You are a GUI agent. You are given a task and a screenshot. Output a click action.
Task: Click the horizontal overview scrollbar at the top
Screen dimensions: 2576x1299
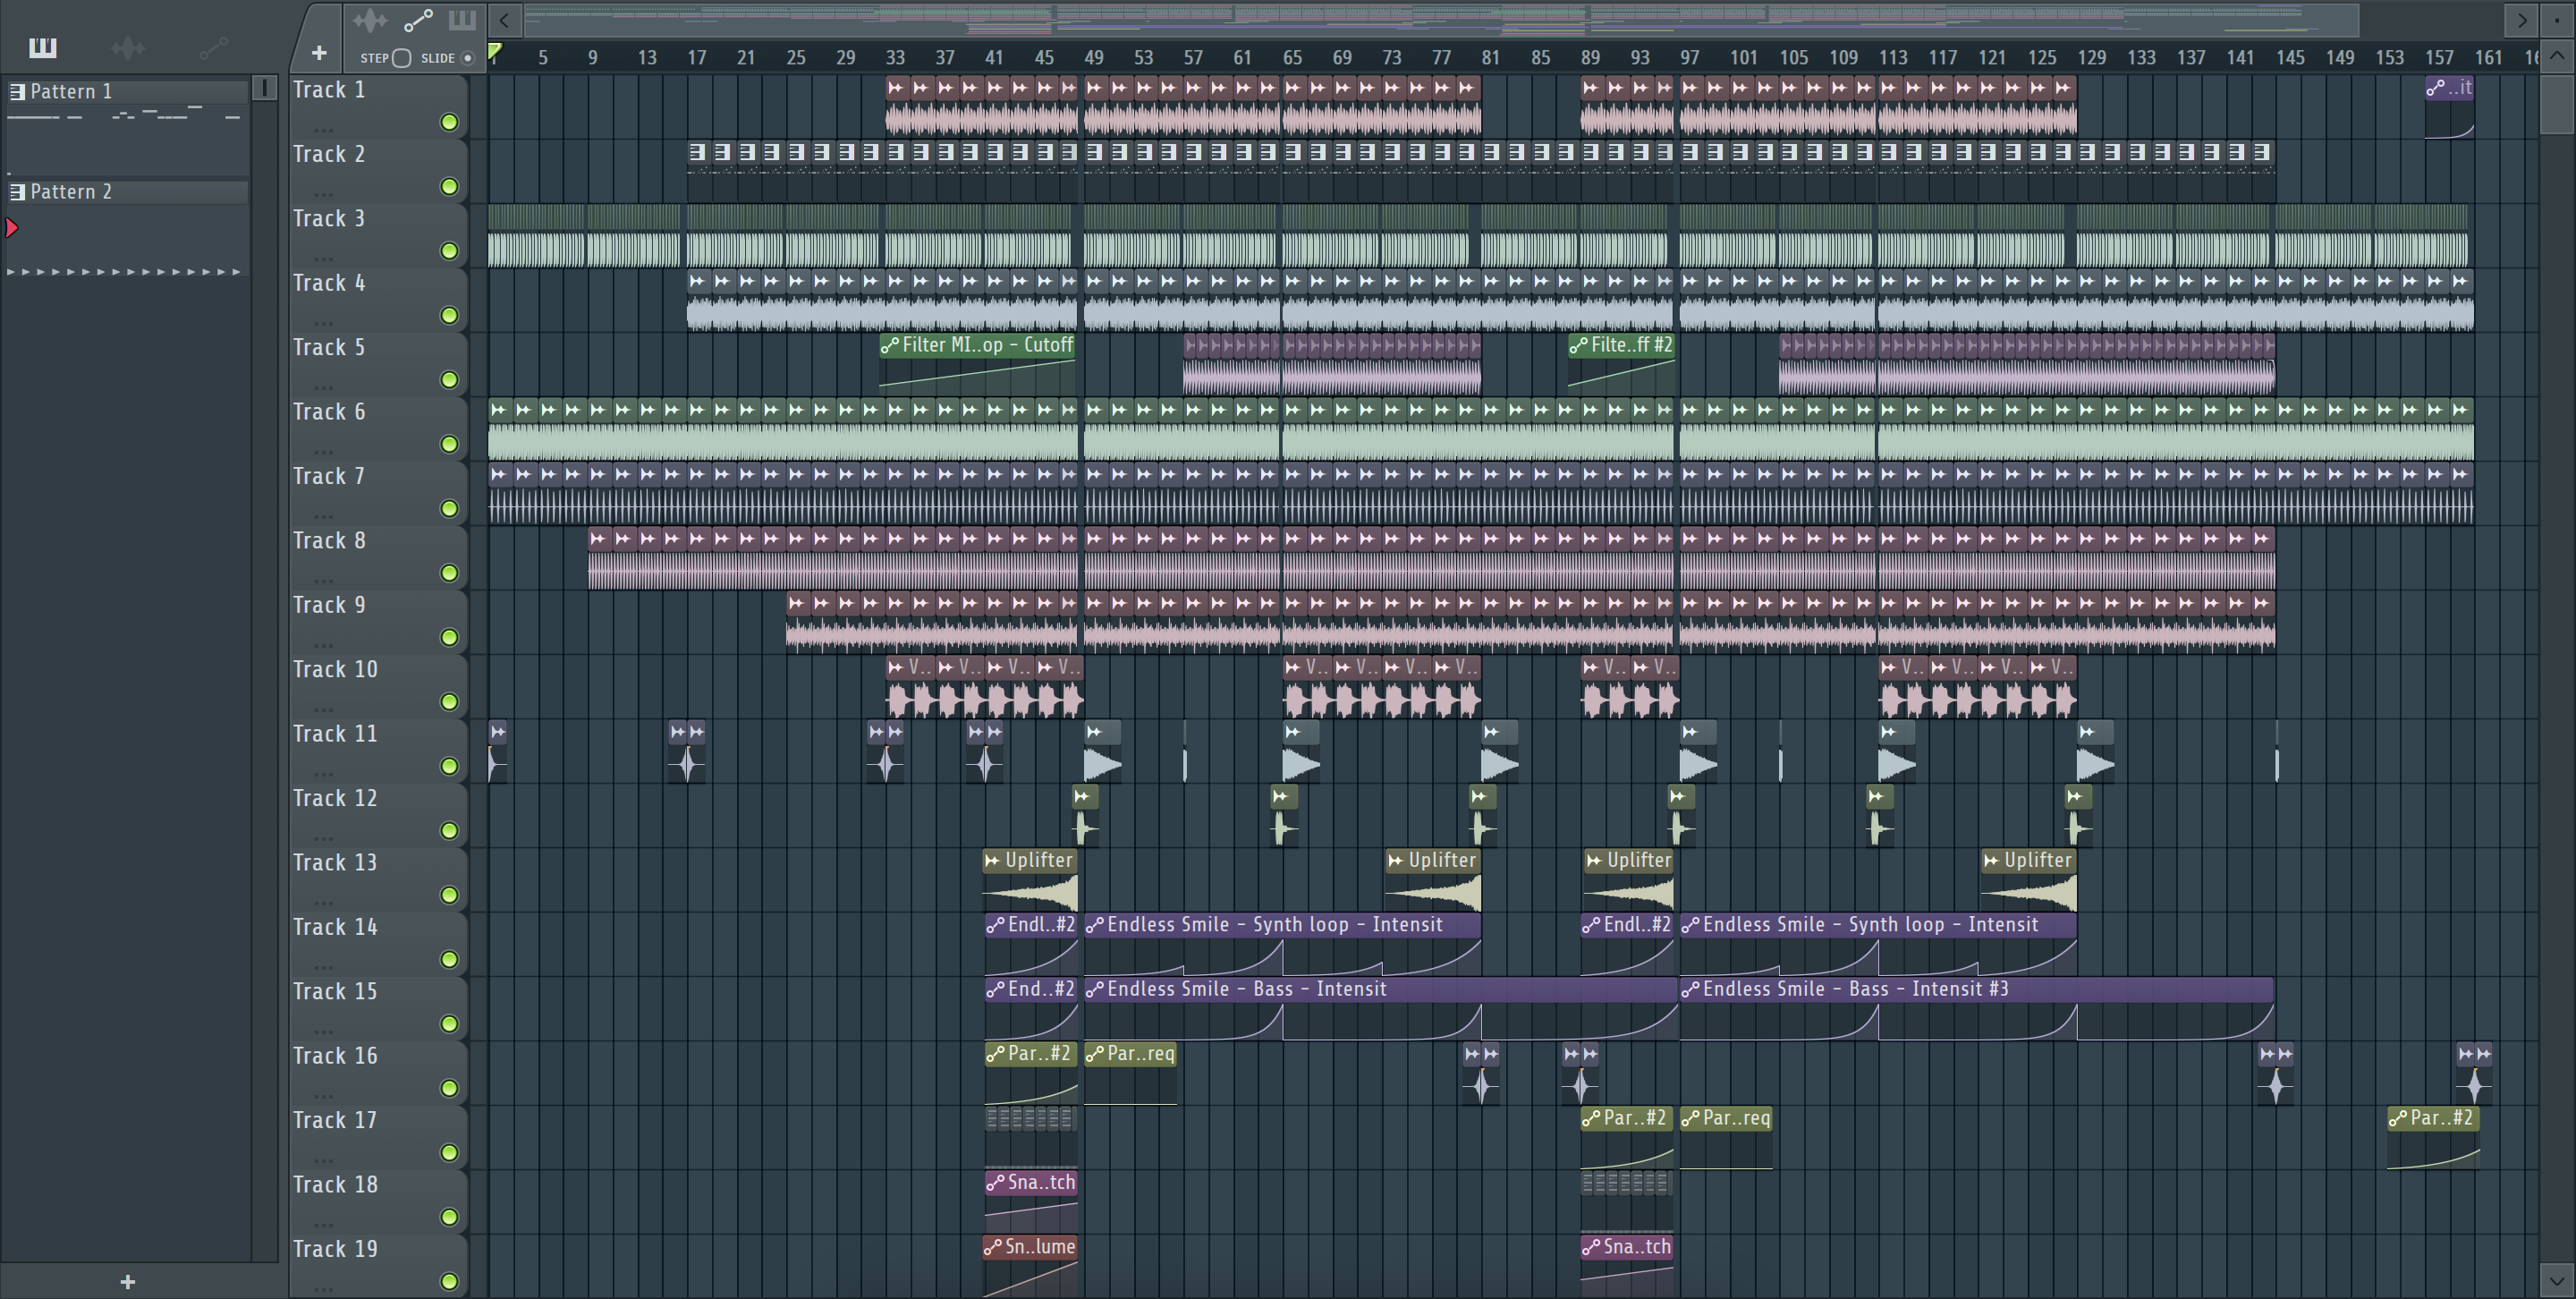pos(1440,20)
